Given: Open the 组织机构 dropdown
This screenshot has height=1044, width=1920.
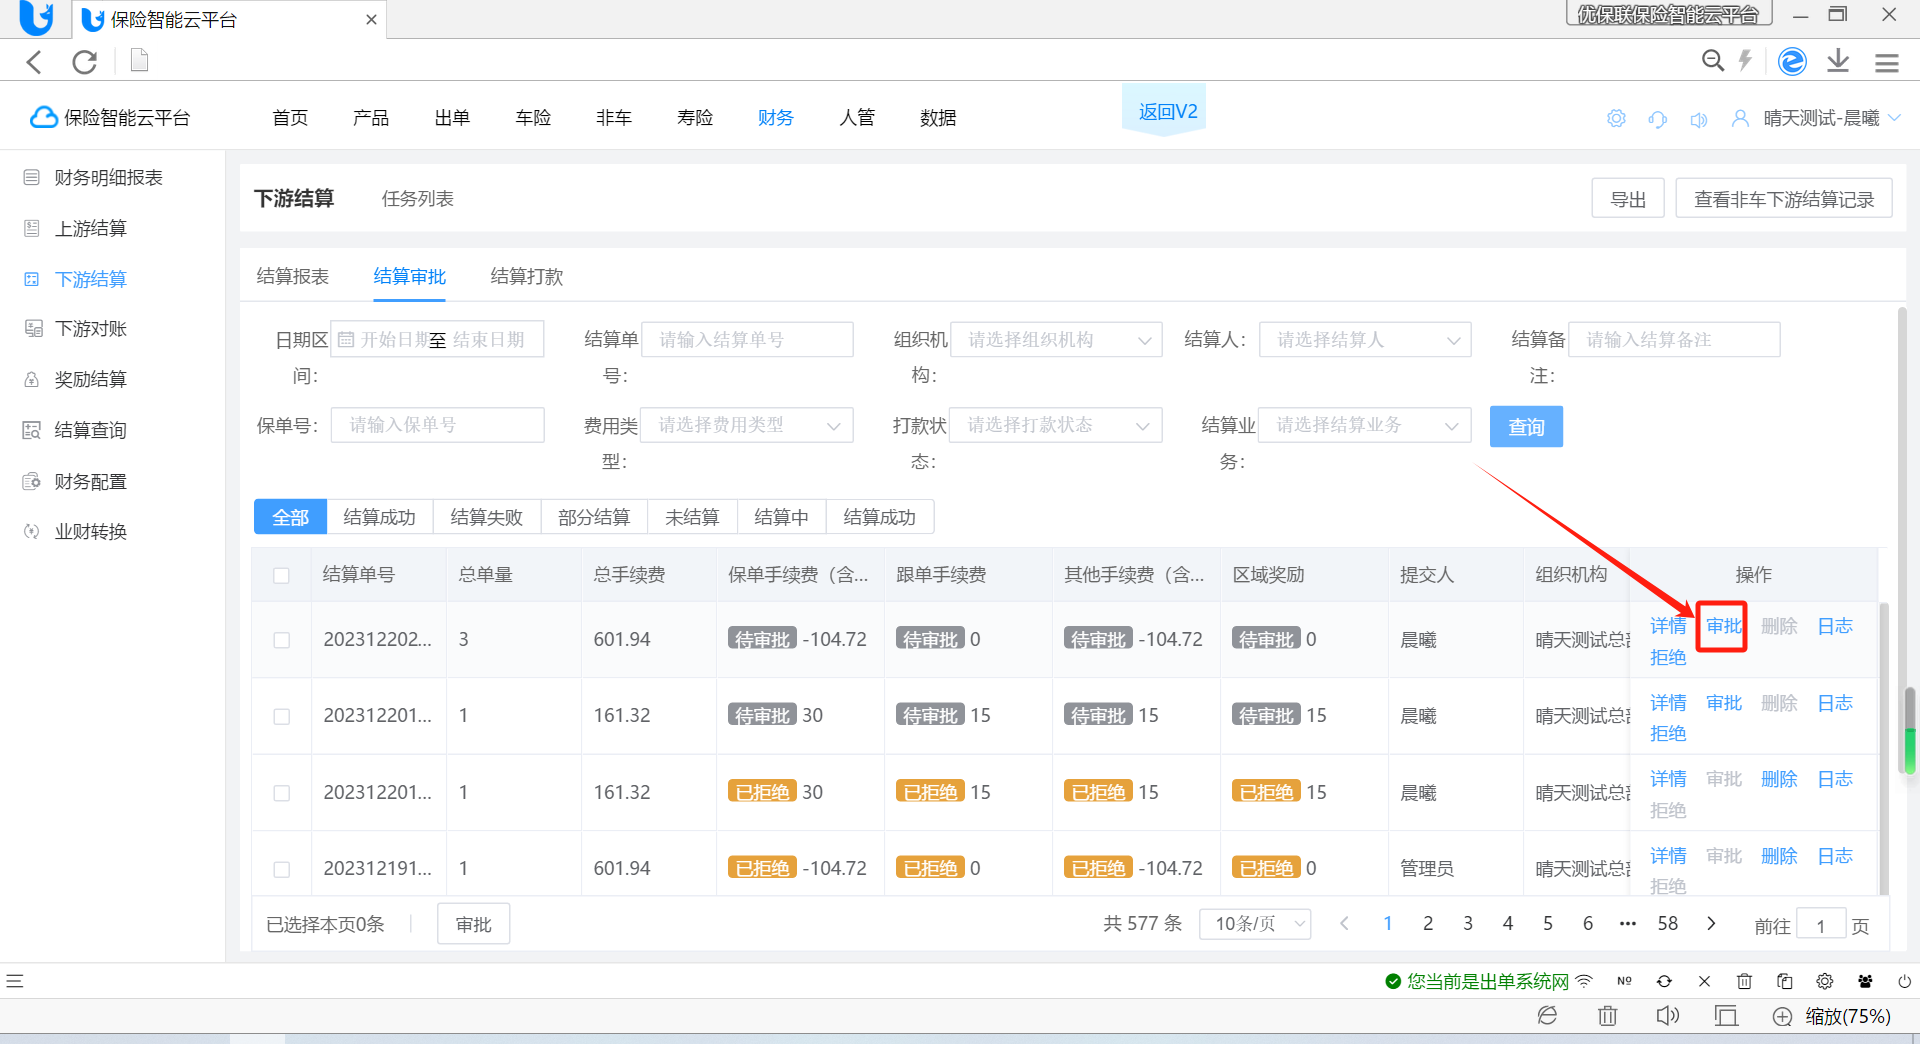Looking at the screenshot, I should coord(1056,340).
